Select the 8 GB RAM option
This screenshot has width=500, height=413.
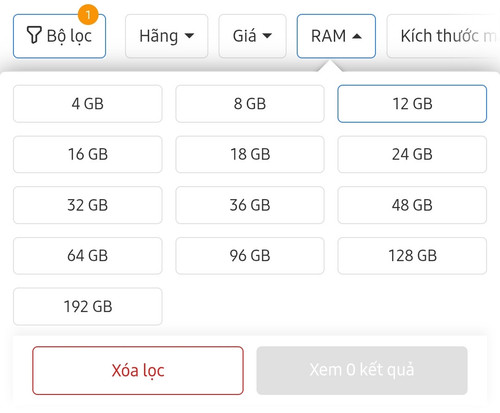[x=250, y=104]
